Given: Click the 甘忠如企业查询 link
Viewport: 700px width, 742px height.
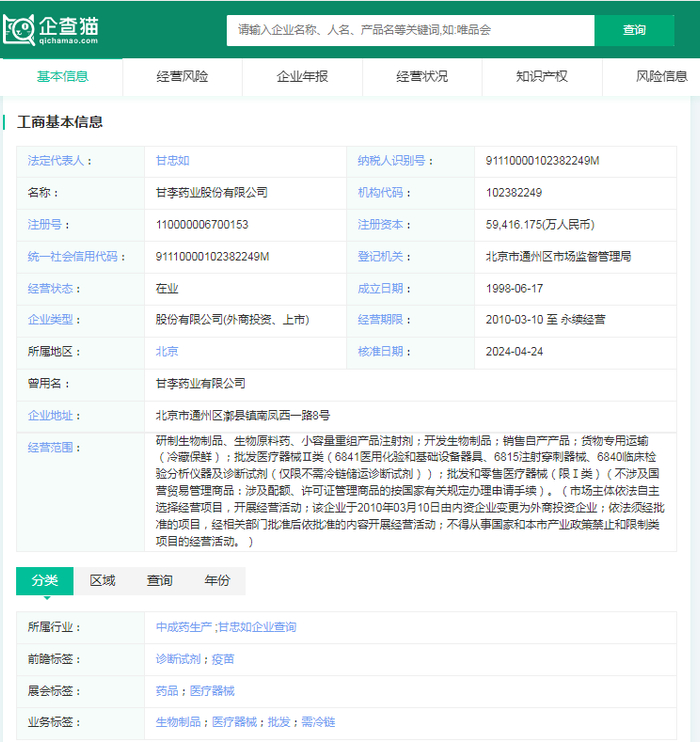Looking at the screenshot, I should tap(257, 627).
